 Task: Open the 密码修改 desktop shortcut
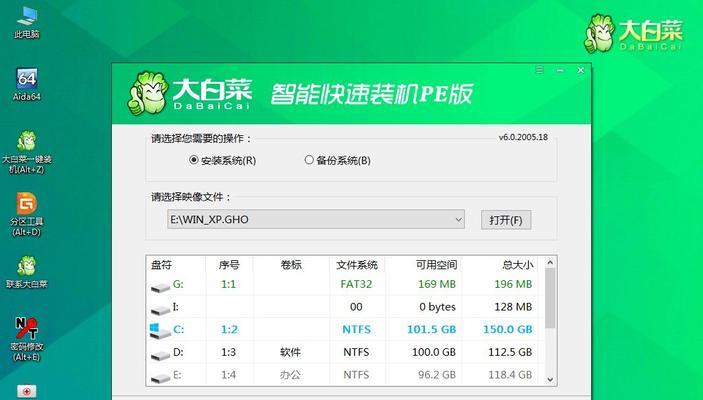tap(27, 339)
